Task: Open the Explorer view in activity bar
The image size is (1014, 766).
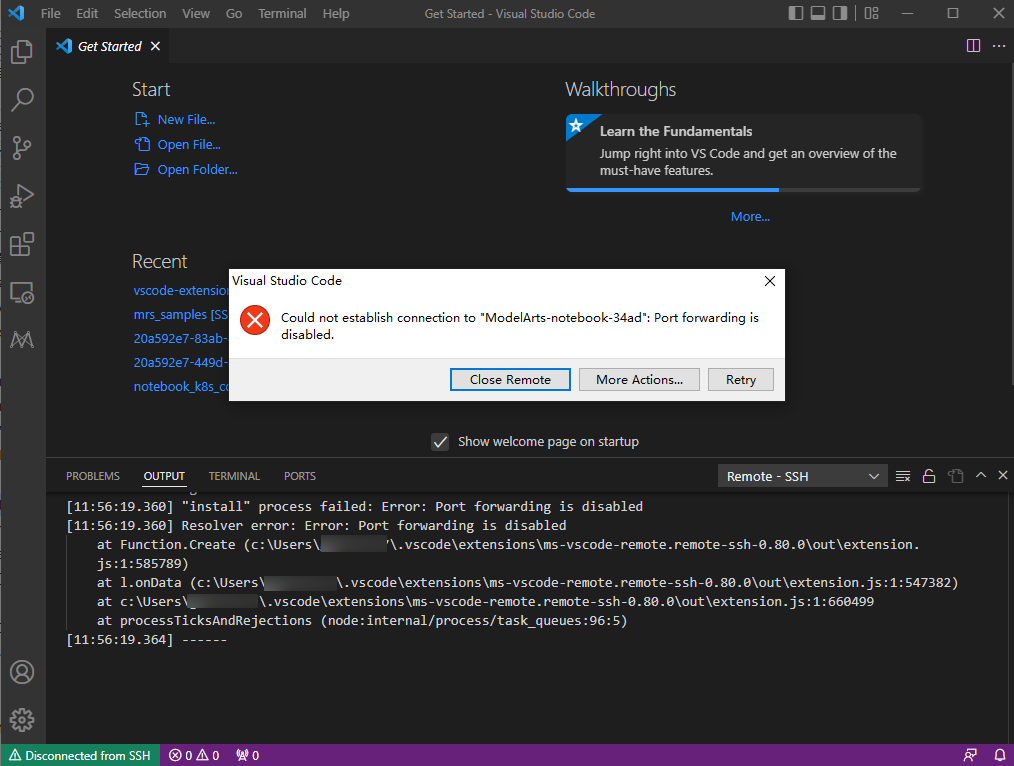Action: 22,52
